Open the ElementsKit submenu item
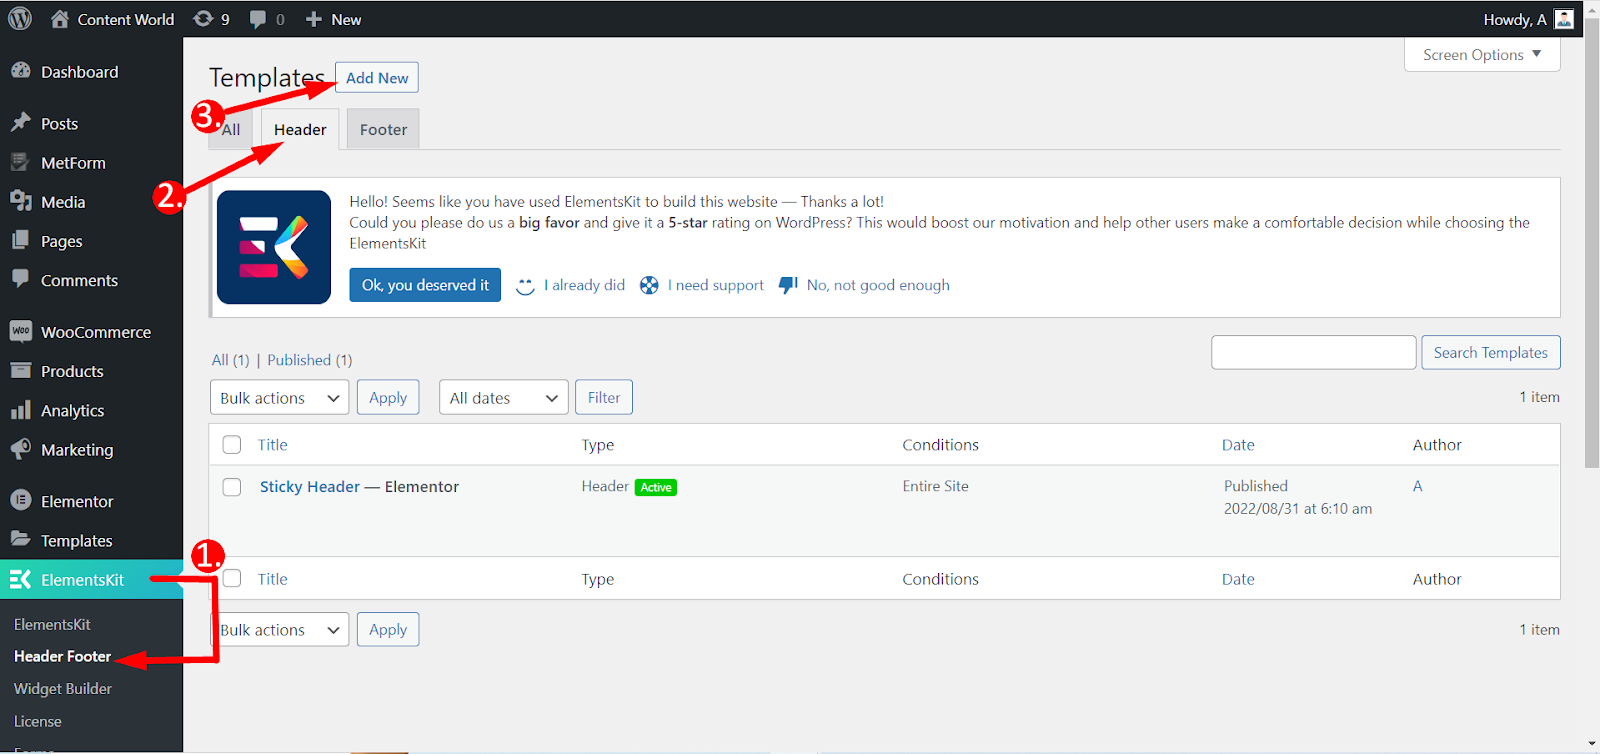1600x754 pixels. [52, 624]
